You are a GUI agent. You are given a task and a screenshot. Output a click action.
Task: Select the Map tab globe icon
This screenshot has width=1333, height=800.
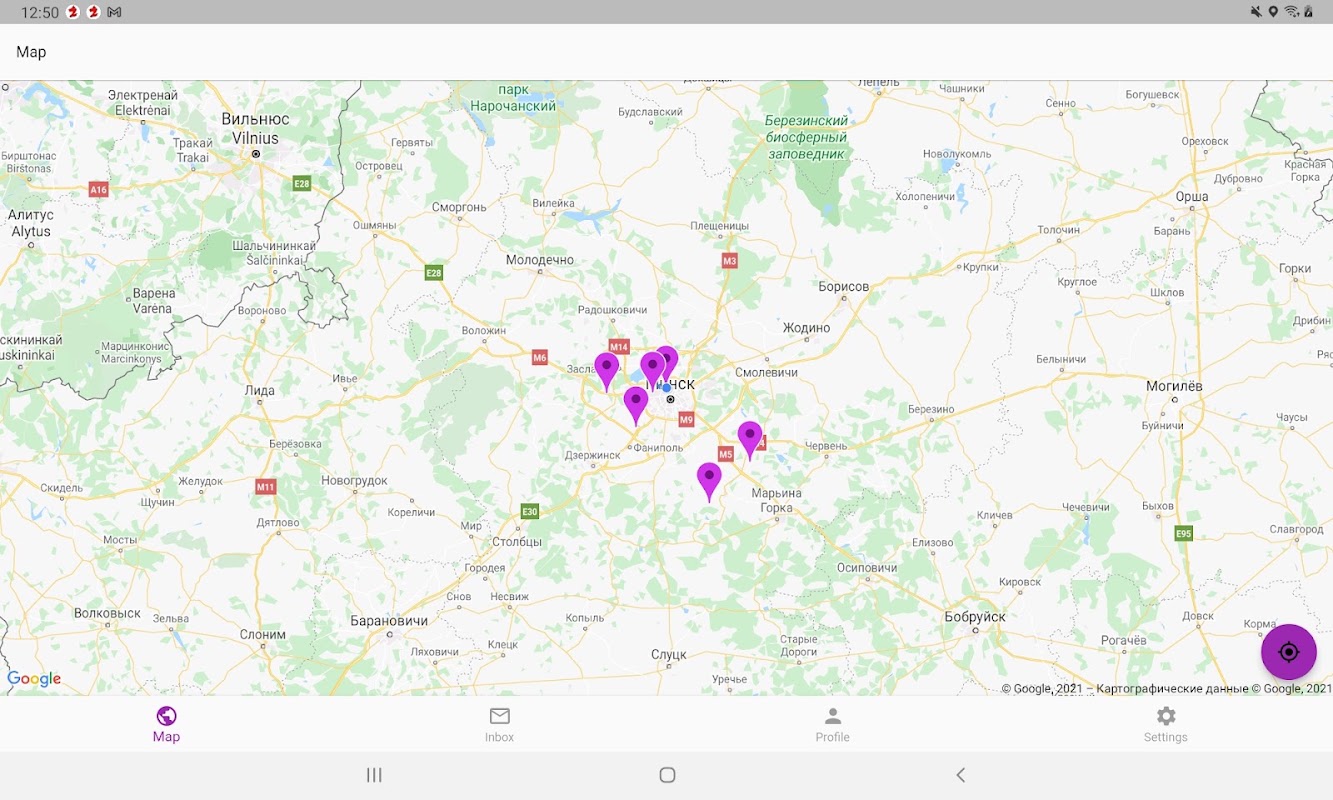coord(166,716)
